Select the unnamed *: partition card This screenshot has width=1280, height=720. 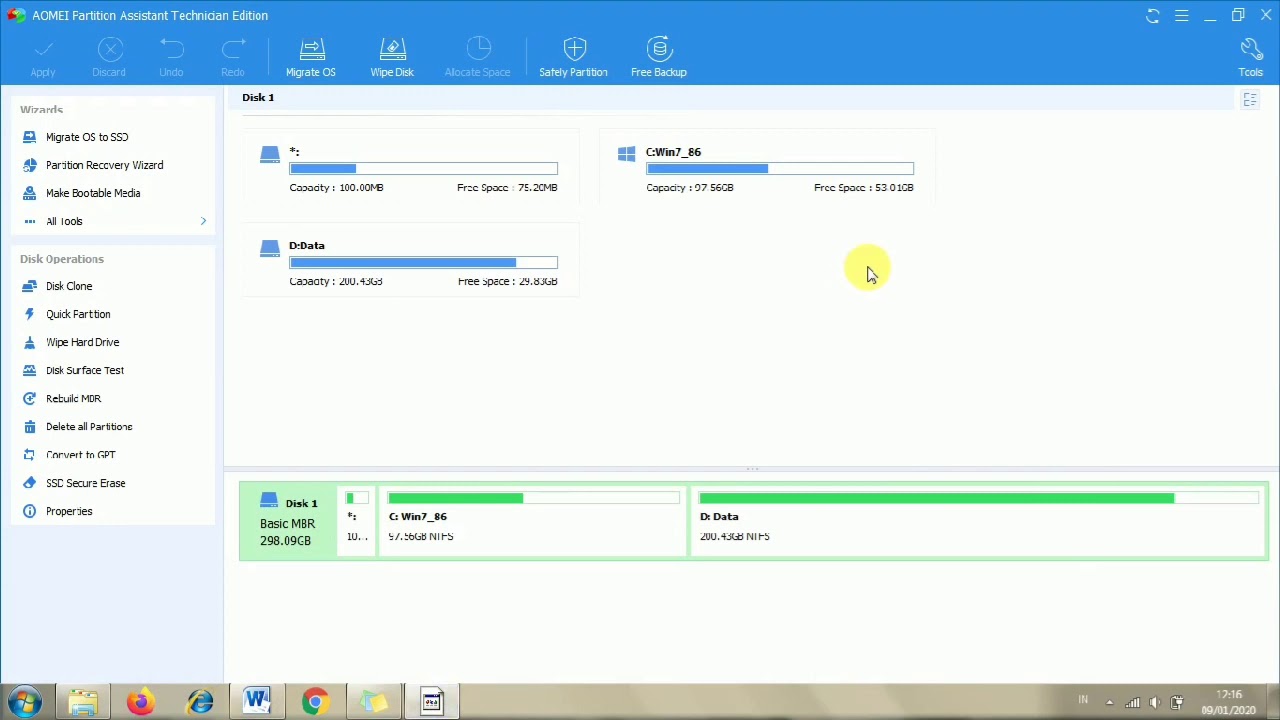click(410, 168)
